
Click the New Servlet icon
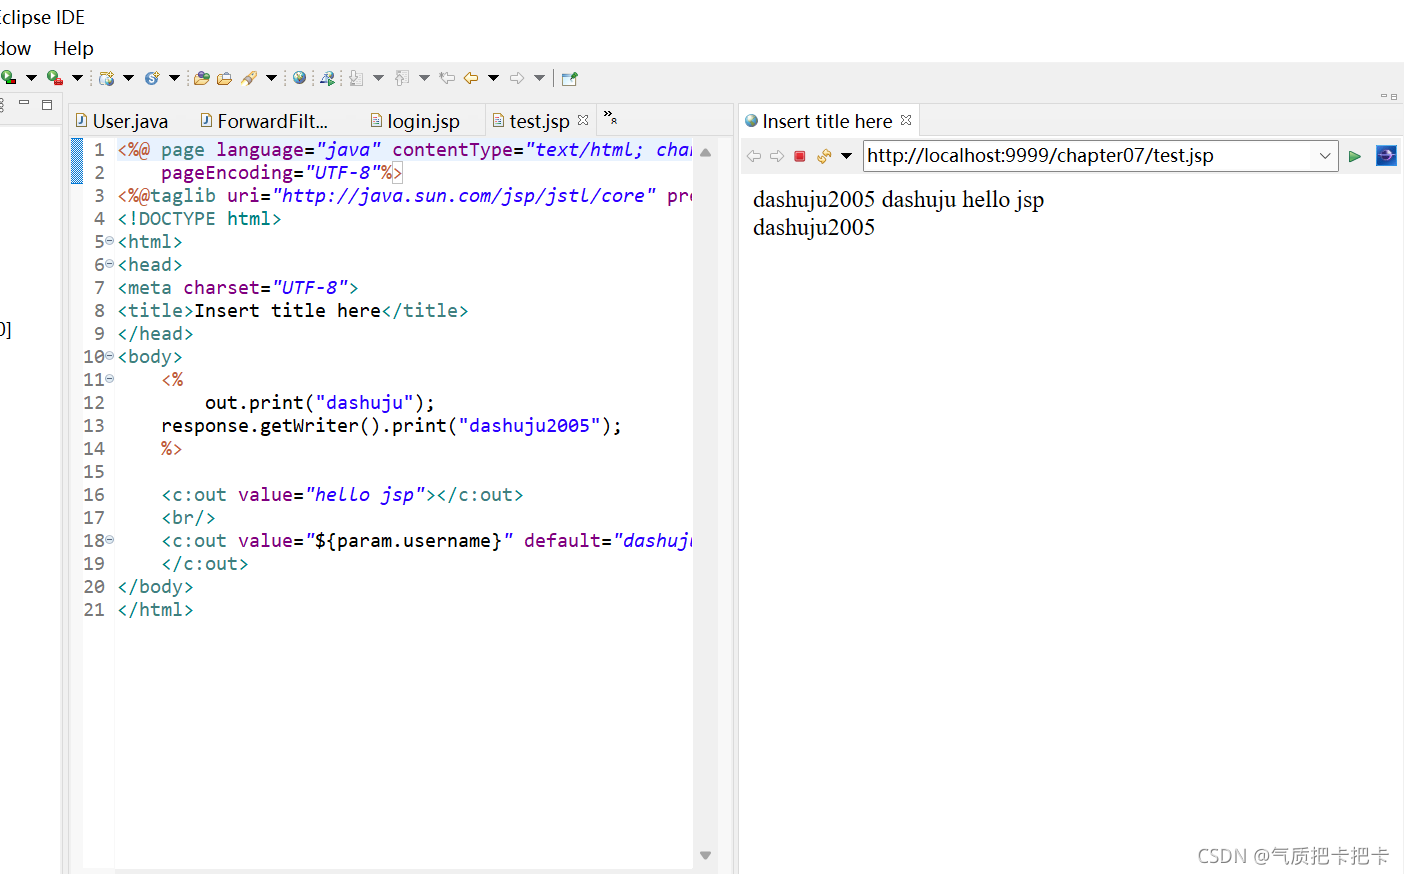coord(152,78)
